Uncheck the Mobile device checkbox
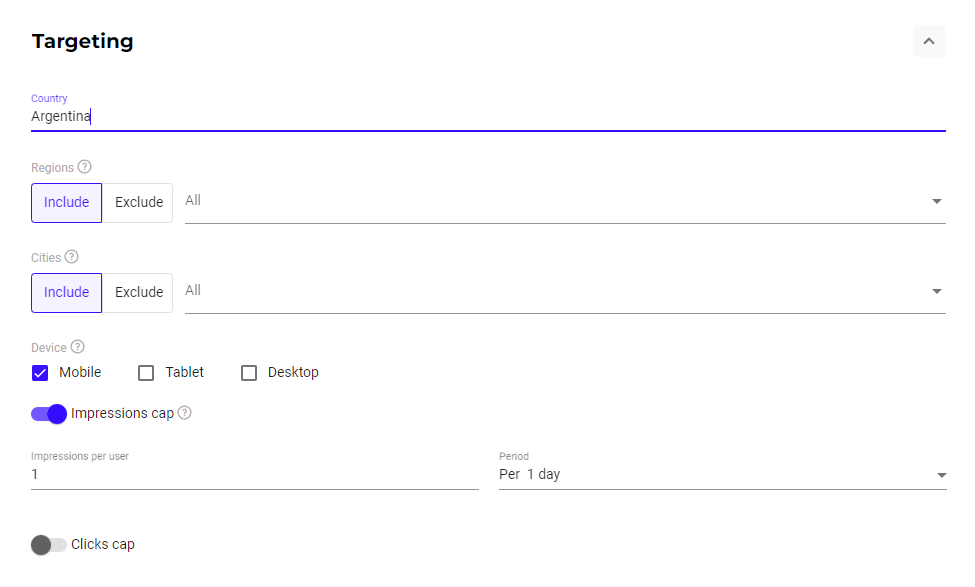This screenshot has width=975, height=587. pyautogui.click(x=39, y=372)
